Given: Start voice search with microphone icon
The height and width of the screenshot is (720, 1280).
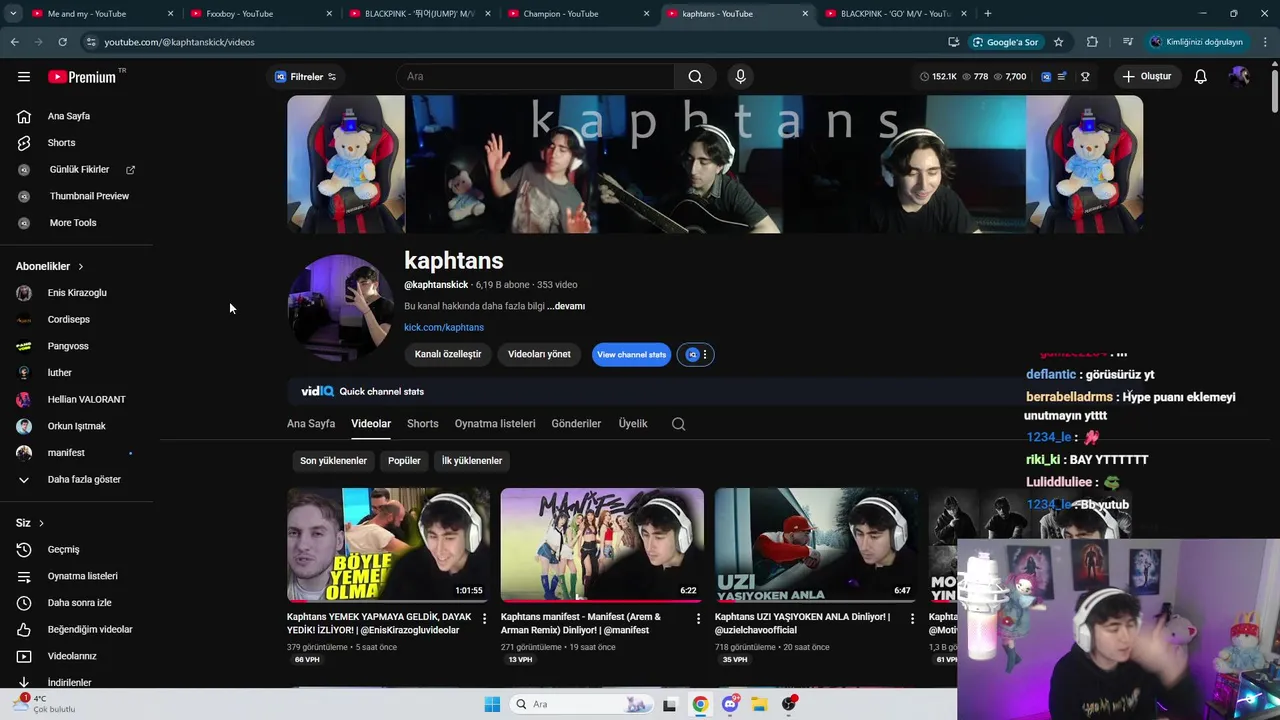Looking at the screenshot, I should [740, 77].
